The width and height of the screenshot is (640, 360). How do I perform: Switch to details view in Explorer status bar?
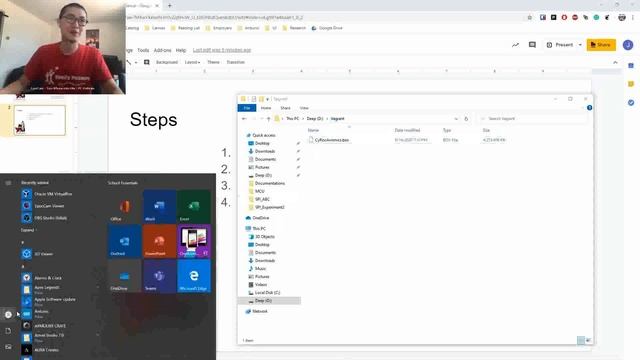click(581, 340)
